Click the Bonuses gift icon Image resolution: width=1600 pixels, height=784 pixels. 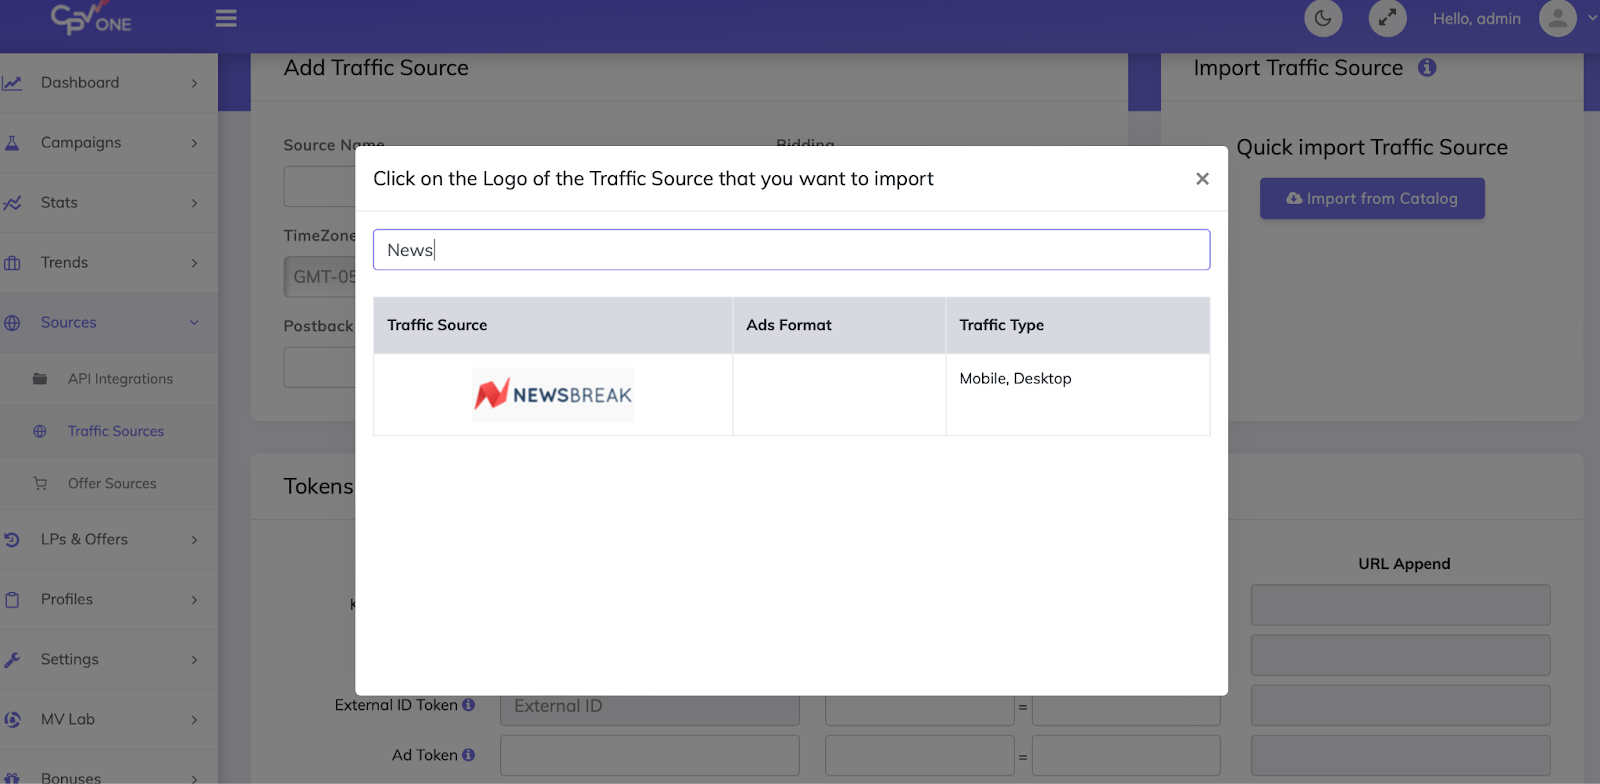pyautogui.click(x=12, y=778)
